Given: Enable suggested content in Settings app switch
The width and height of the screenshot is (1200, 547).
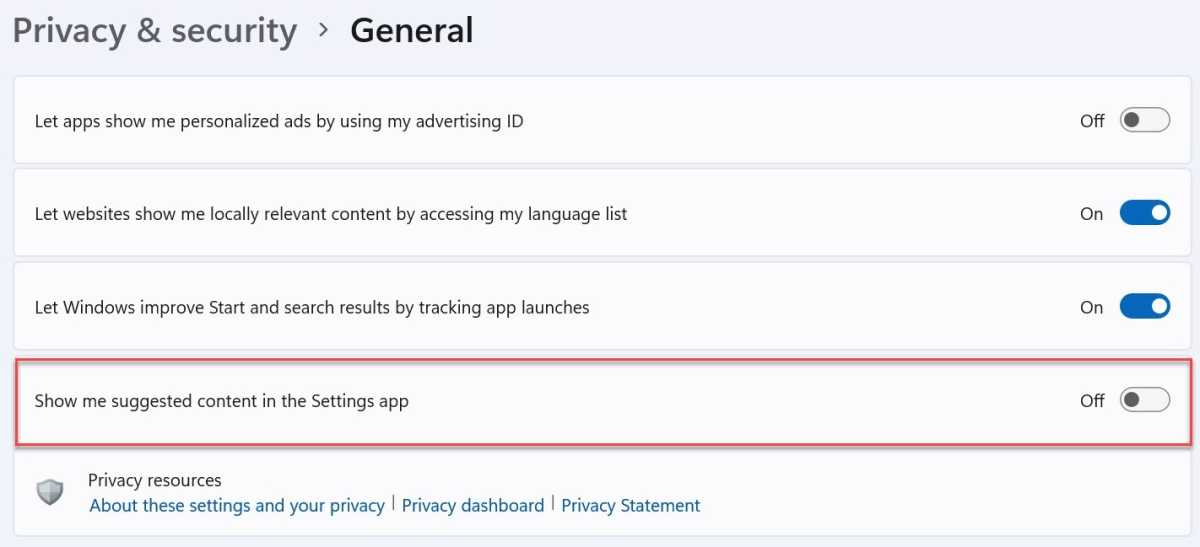Looking at the screenshot, I should (1144, 401).
